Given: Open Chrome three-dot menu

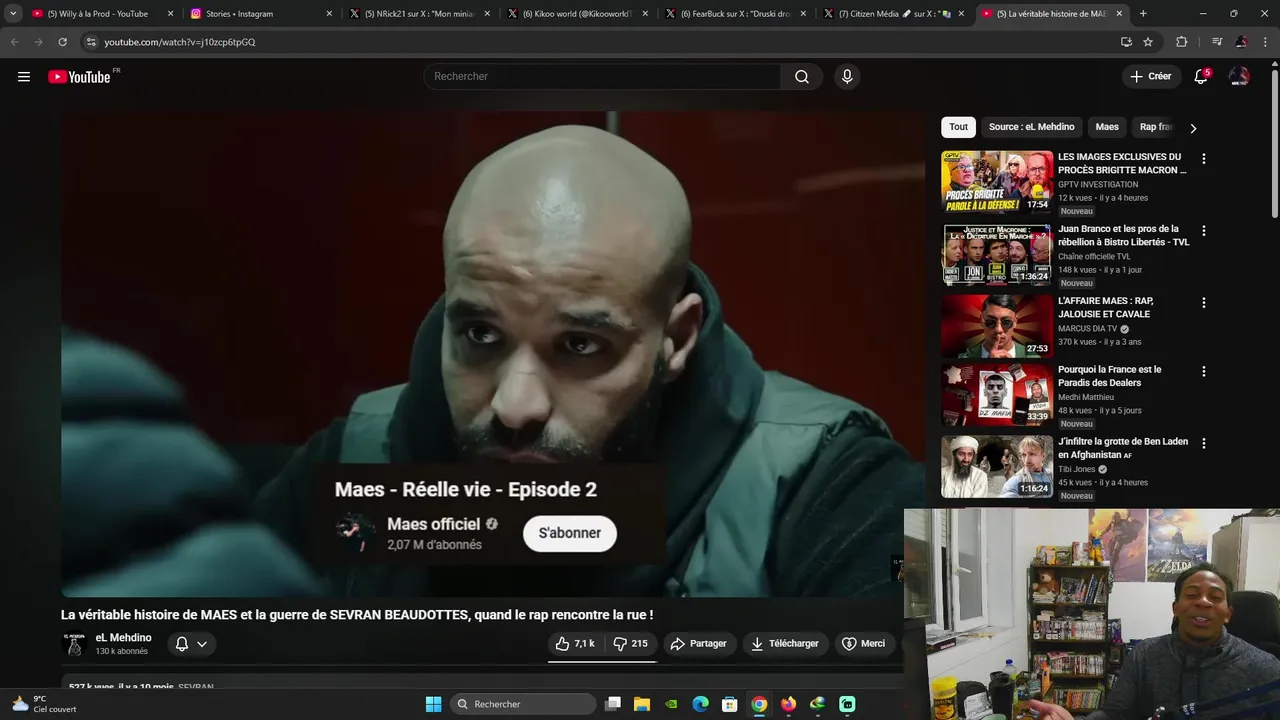Looking at the screenshot, I should click(x=1266, y=42).
